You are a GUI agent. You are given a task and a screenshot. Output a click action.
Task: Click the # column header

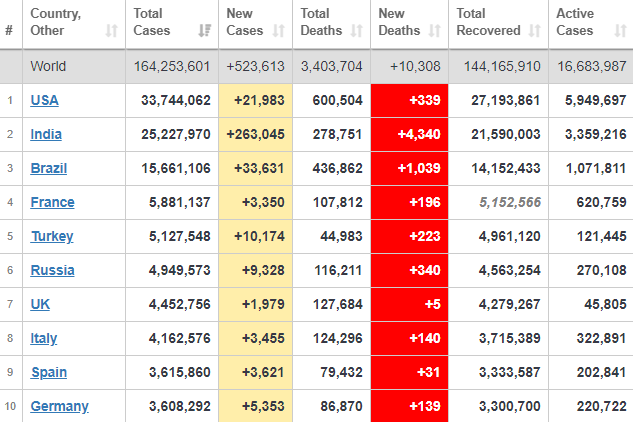[x=9, y=30]
